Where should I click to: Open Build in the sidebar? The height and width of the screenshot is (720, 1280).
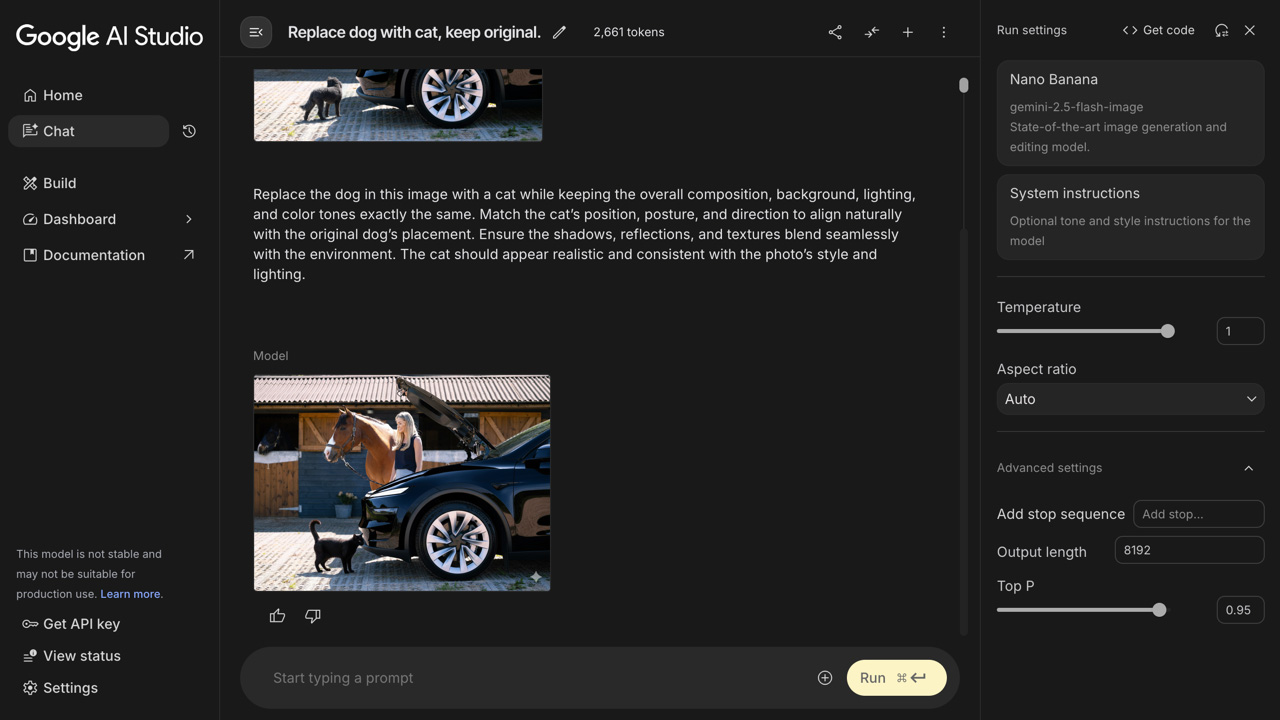coord(59,183)
